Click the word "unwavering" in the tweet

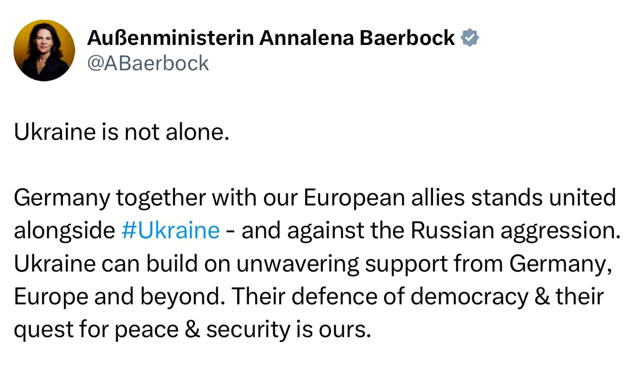click(298, 264)
